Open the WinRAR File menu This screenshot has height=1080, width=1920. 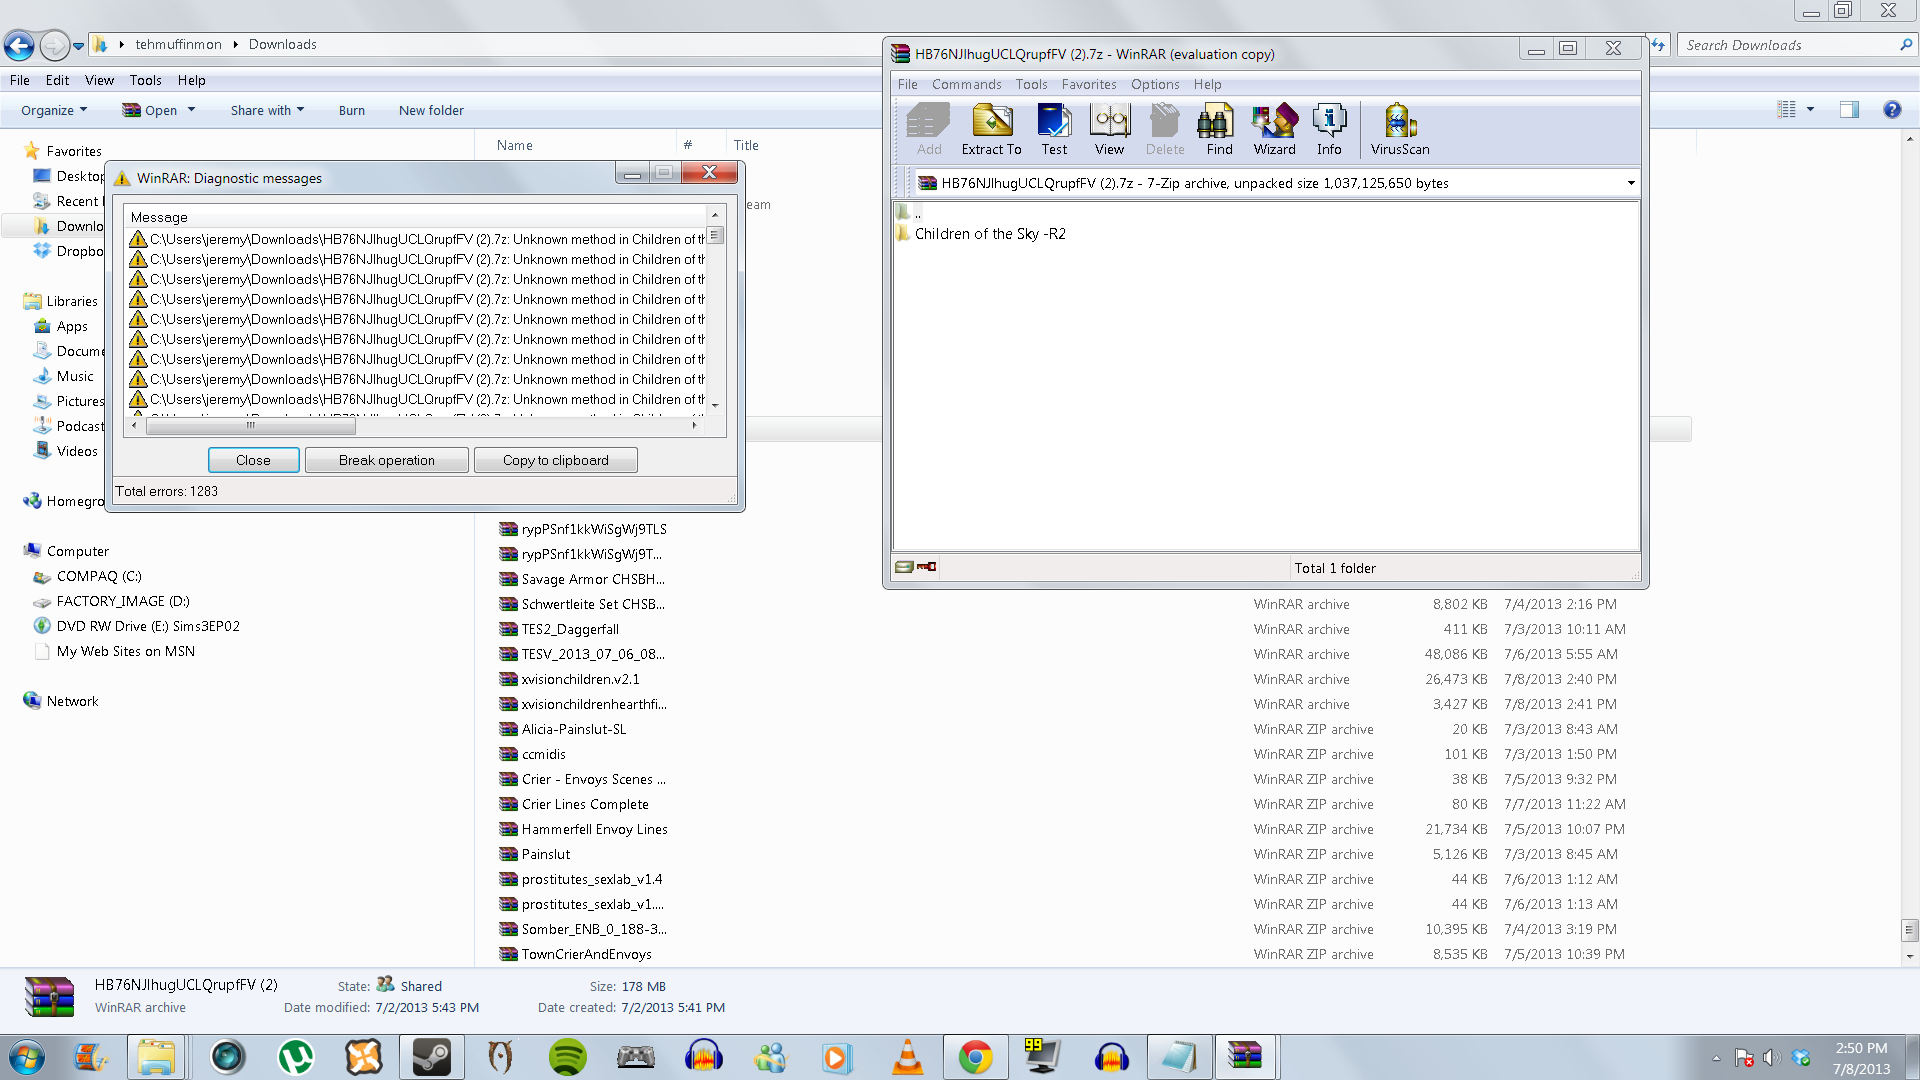pos(907,84)
